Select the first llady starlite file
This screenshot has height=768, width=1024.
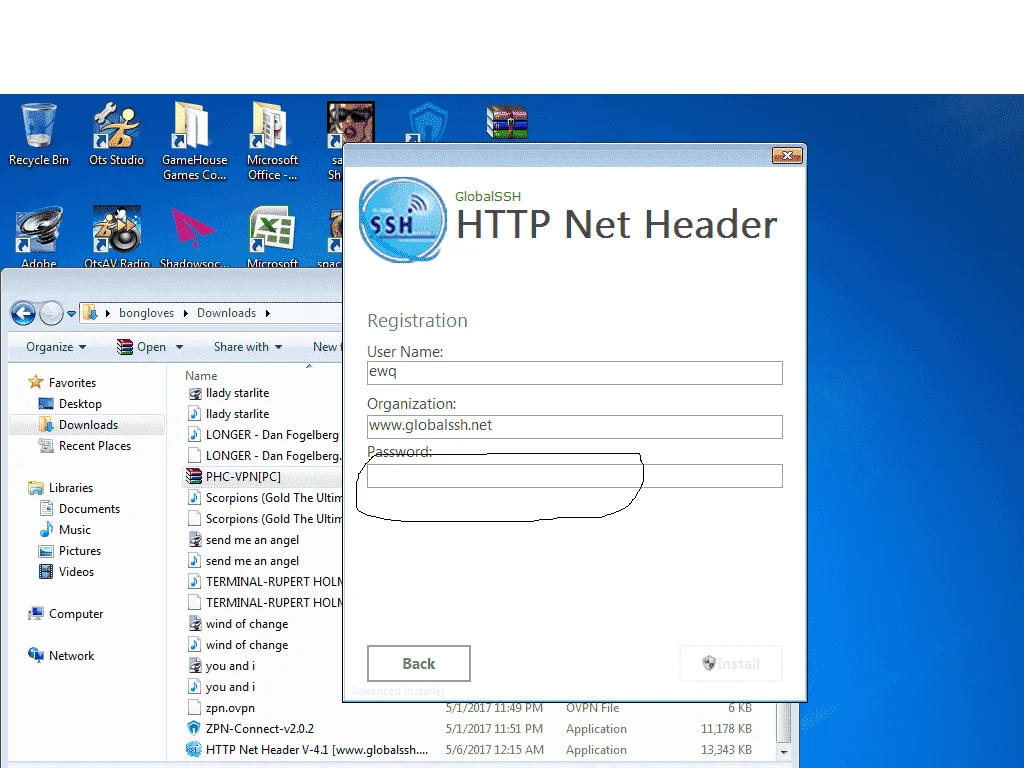(229, 393)
